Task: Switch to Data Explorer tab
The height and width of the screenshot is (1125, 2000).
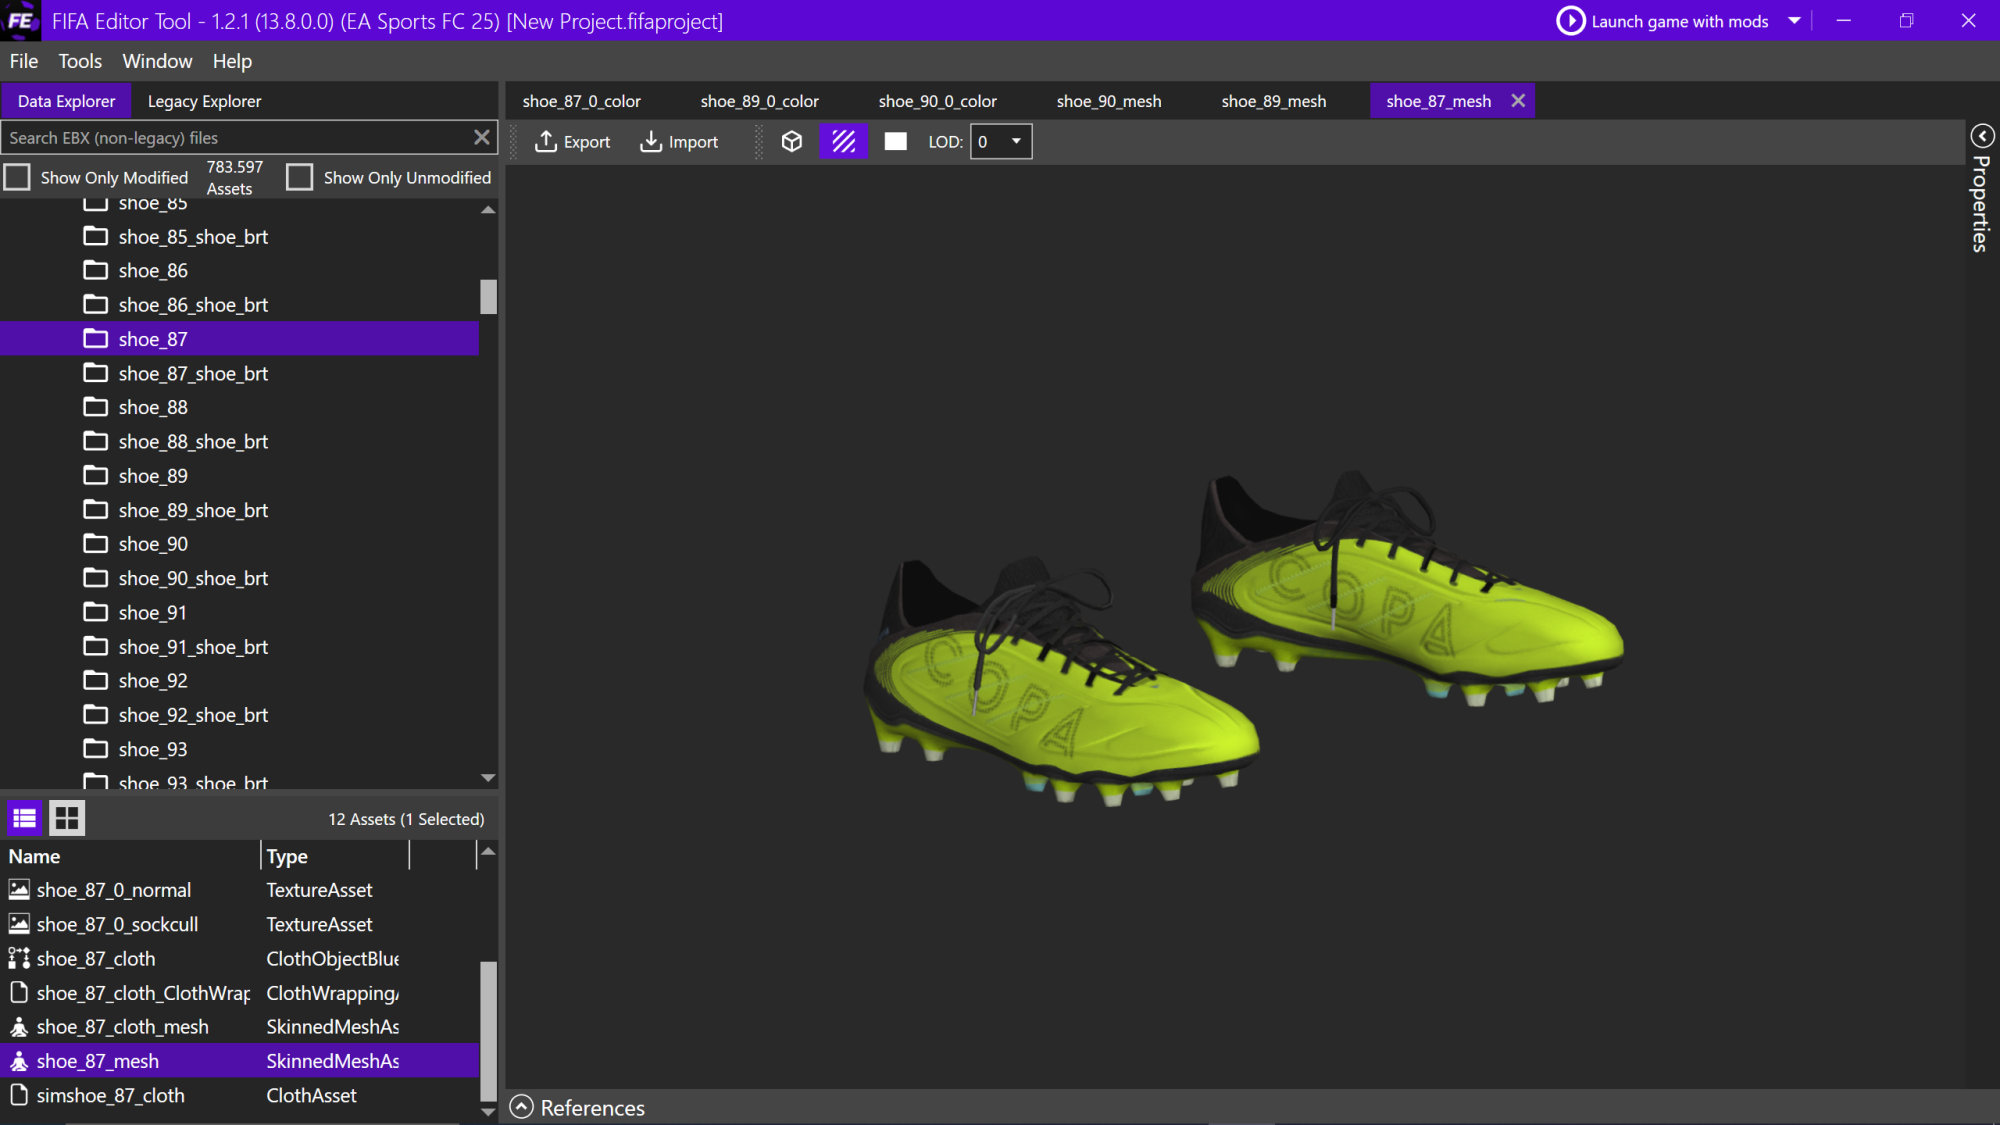Action: coord(66,101)
